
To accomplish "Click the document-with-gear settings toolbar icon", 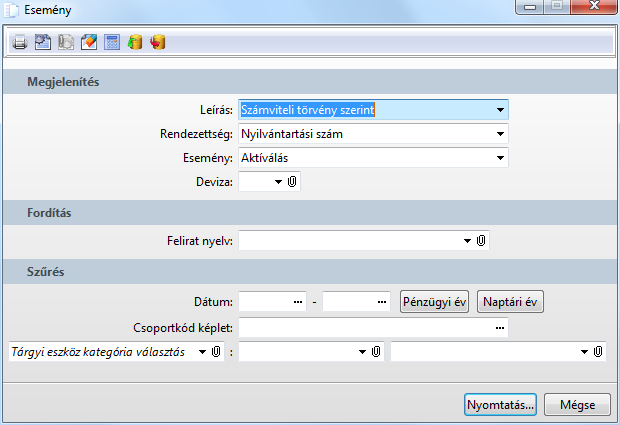I will click(x=43, y=42).
